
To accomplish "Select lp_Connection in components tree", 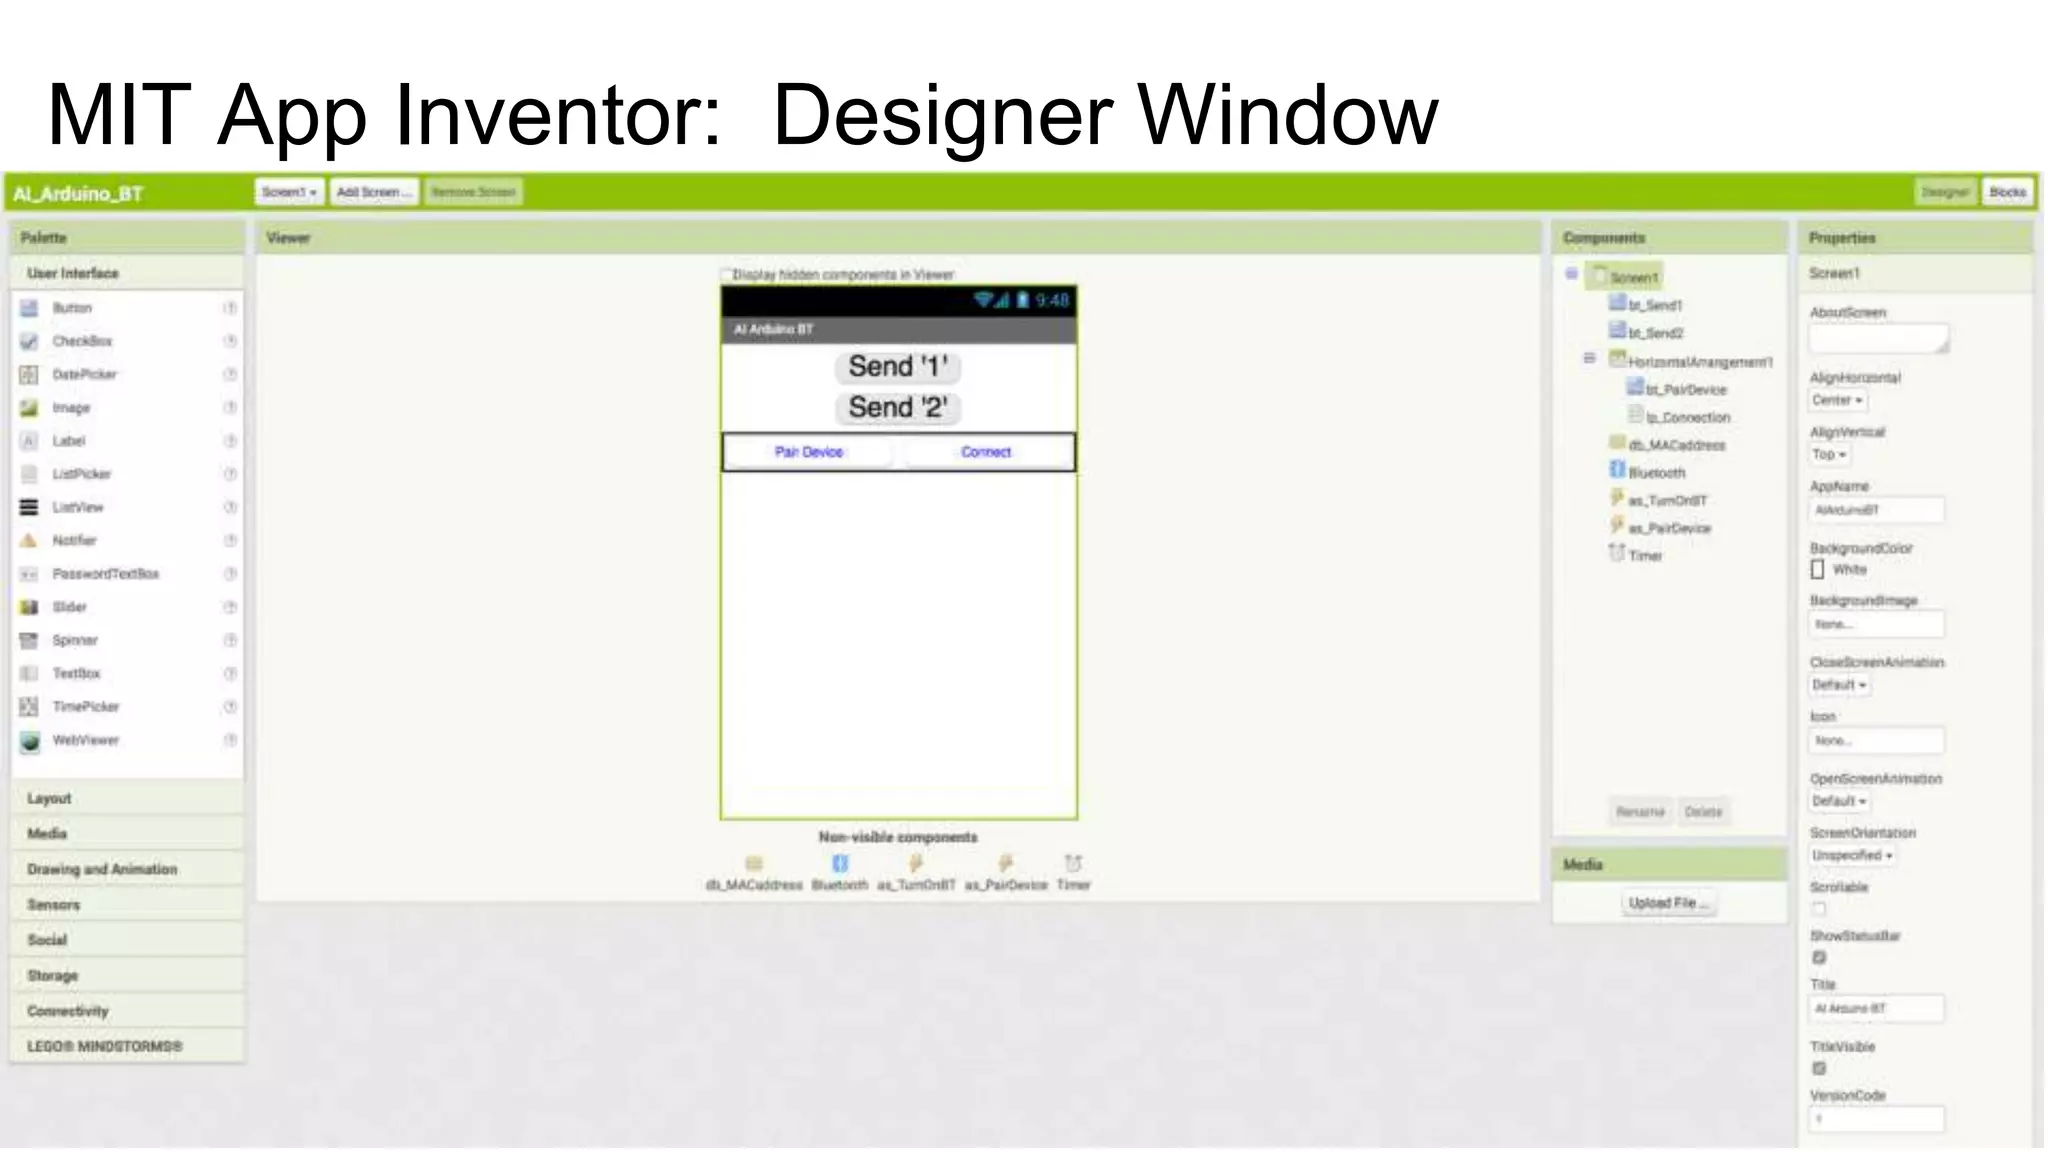I will 1688,417.
